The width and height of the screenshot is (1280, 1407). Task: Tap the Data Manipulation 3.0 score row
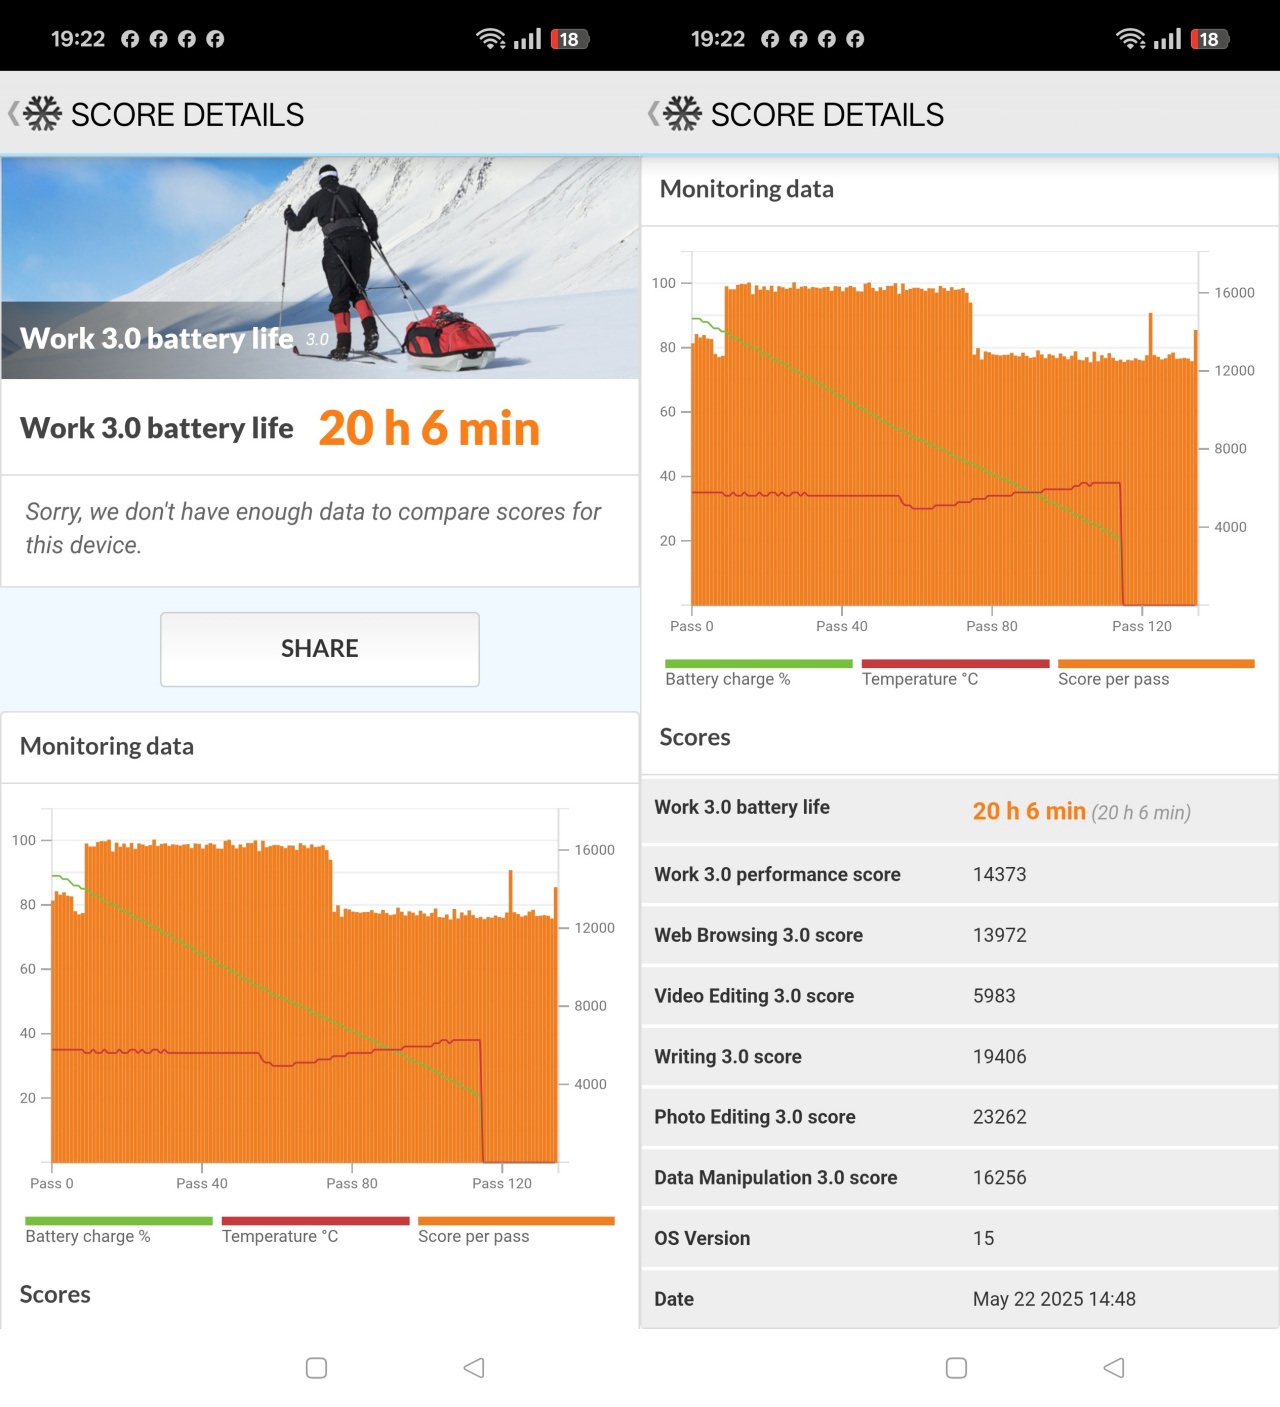[x=959, y=1178]
